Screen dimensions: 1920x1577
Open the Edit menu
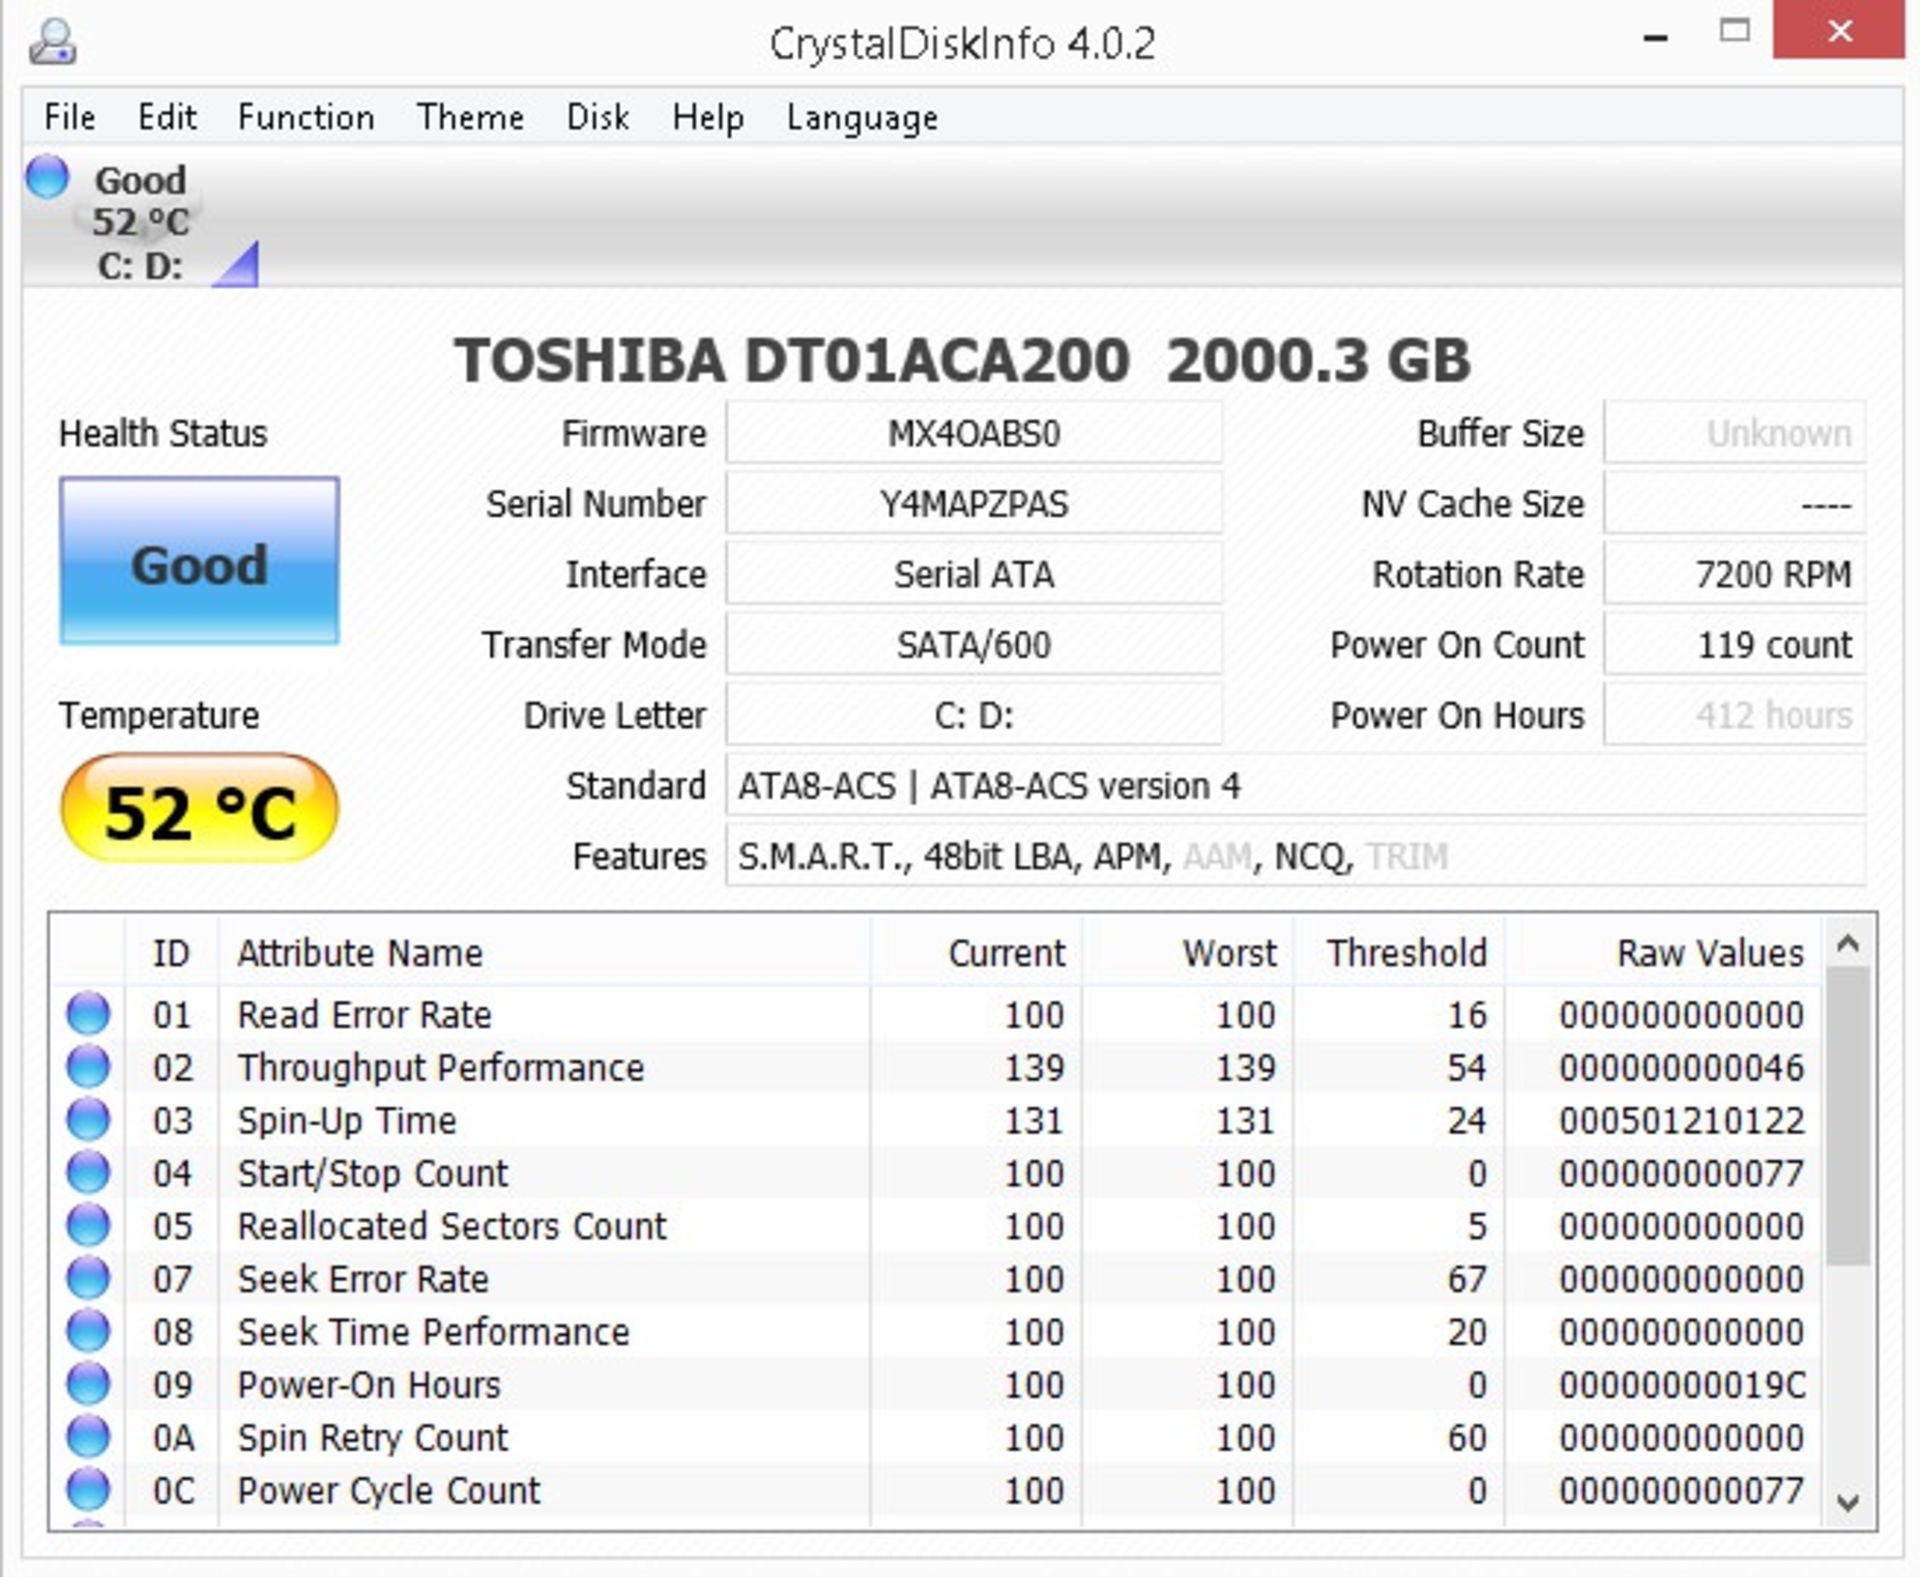tap(167, 117)
